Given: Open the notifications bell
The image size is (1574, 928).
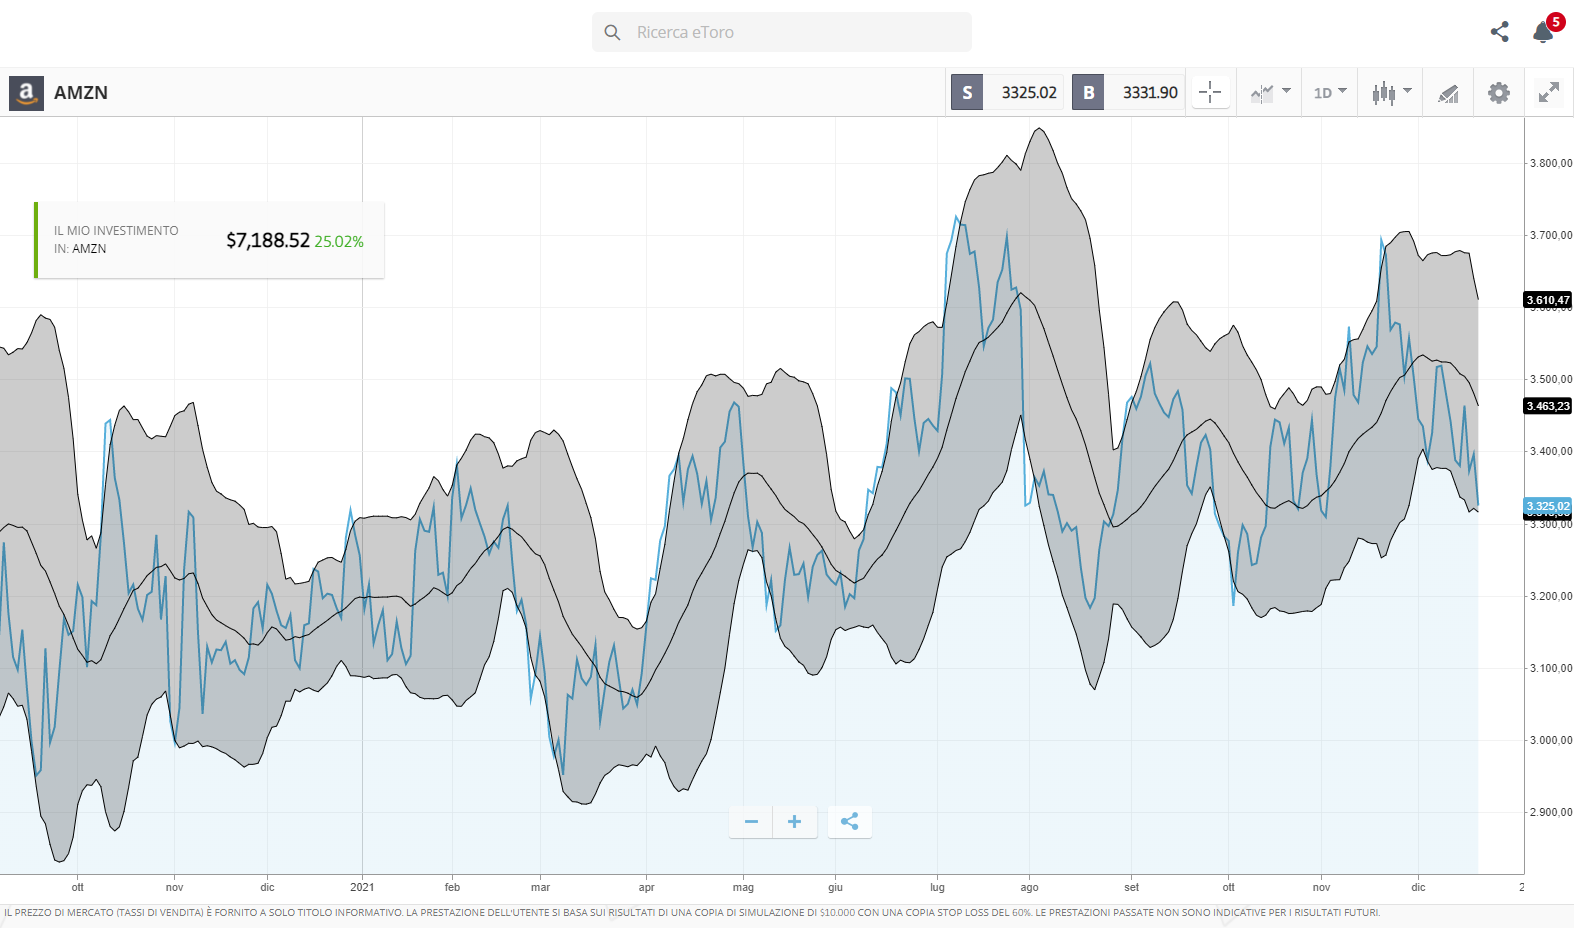Looking at the screenshot, I should 1543,33.
